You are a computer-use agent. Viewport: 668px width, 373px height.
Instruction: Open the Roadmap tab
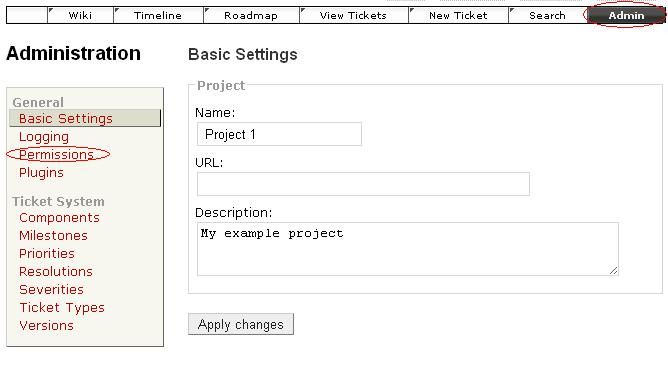click(x=251, y=15)
